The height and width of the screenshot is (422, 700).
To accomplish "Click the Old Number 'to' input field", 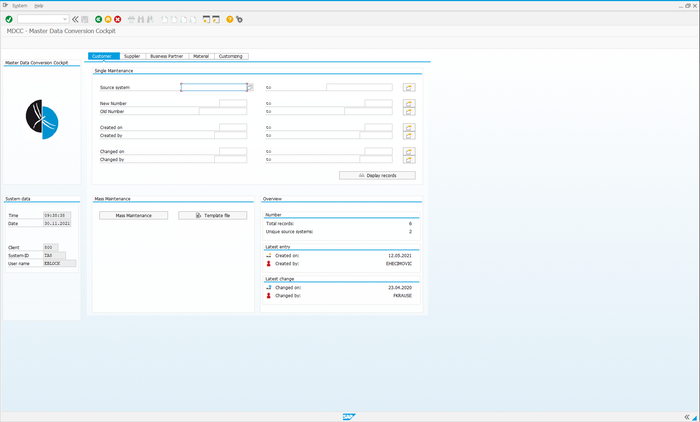I will tap(368, 111).
